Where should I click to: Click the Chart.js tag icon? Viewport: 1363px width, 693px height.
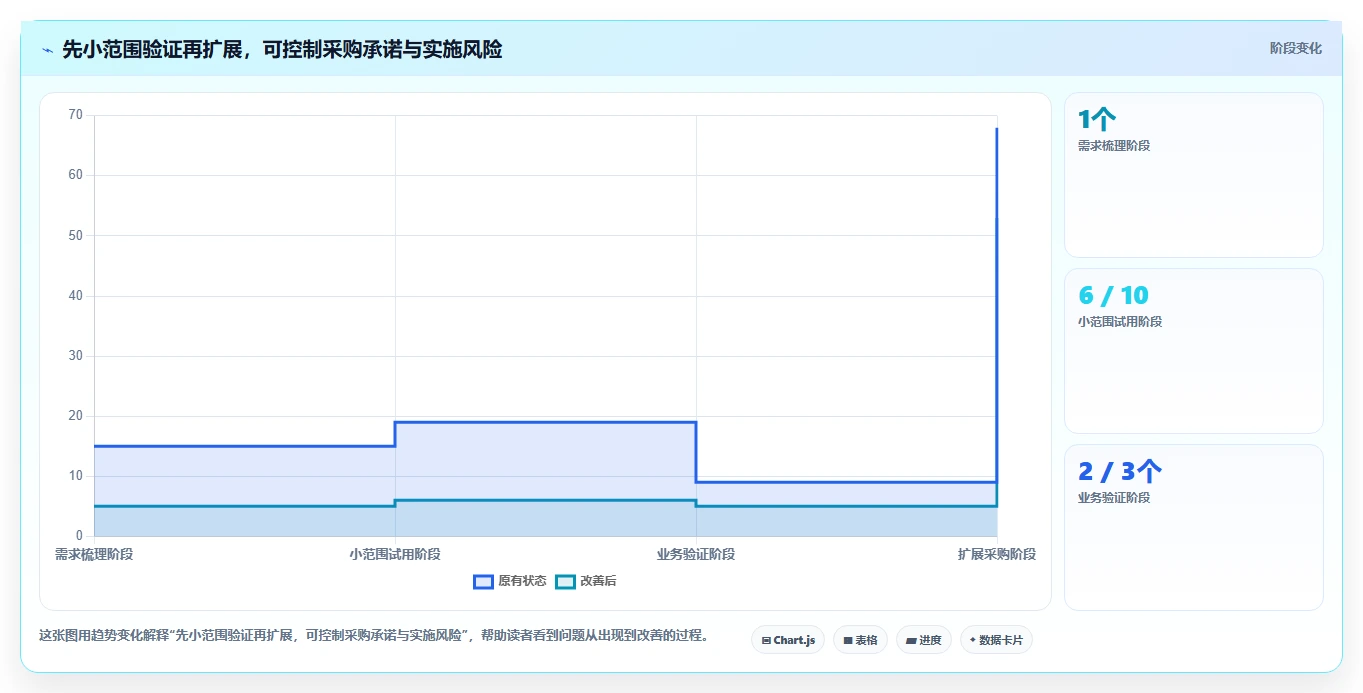coord(766,640)
